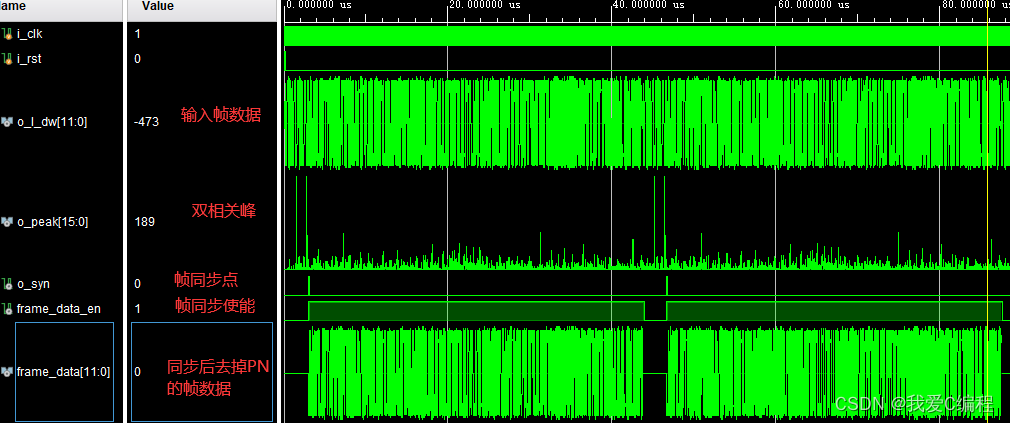Image resolution: width=1010 pixels, height=423 pixels.
Task: Click the i_rst value 0
Action: [137, 59]
